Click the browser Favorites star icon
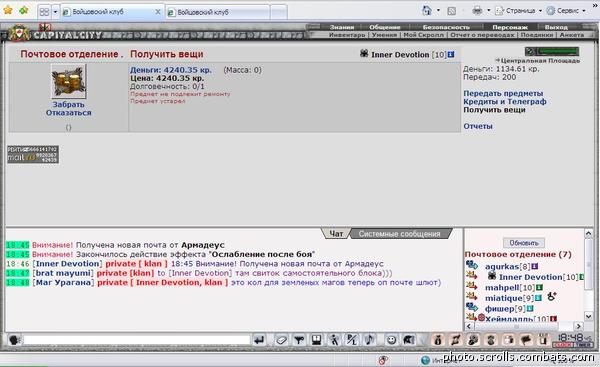Screen dimensions: 600x367 pyautogui.click(x=8, y=10)
